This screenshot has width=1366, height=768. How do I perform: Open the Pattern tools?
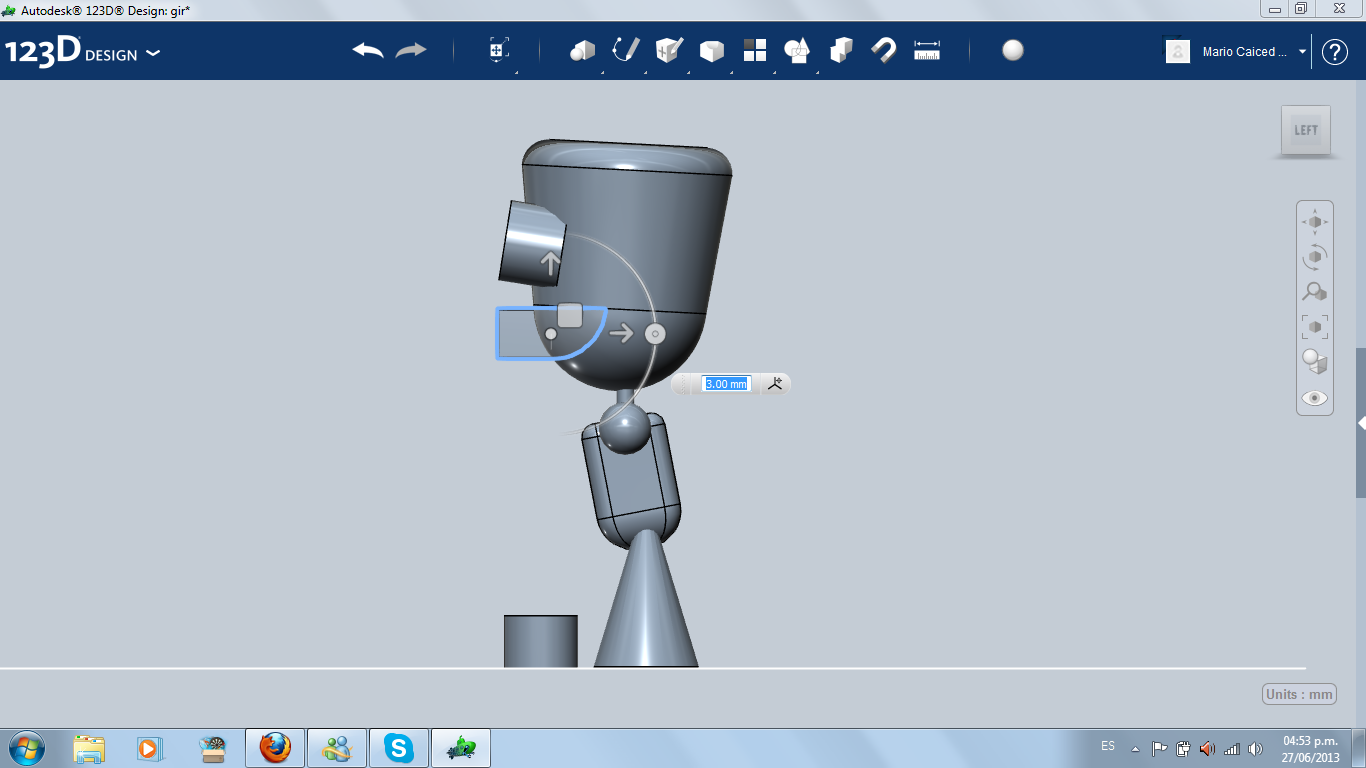click(755, 50)
